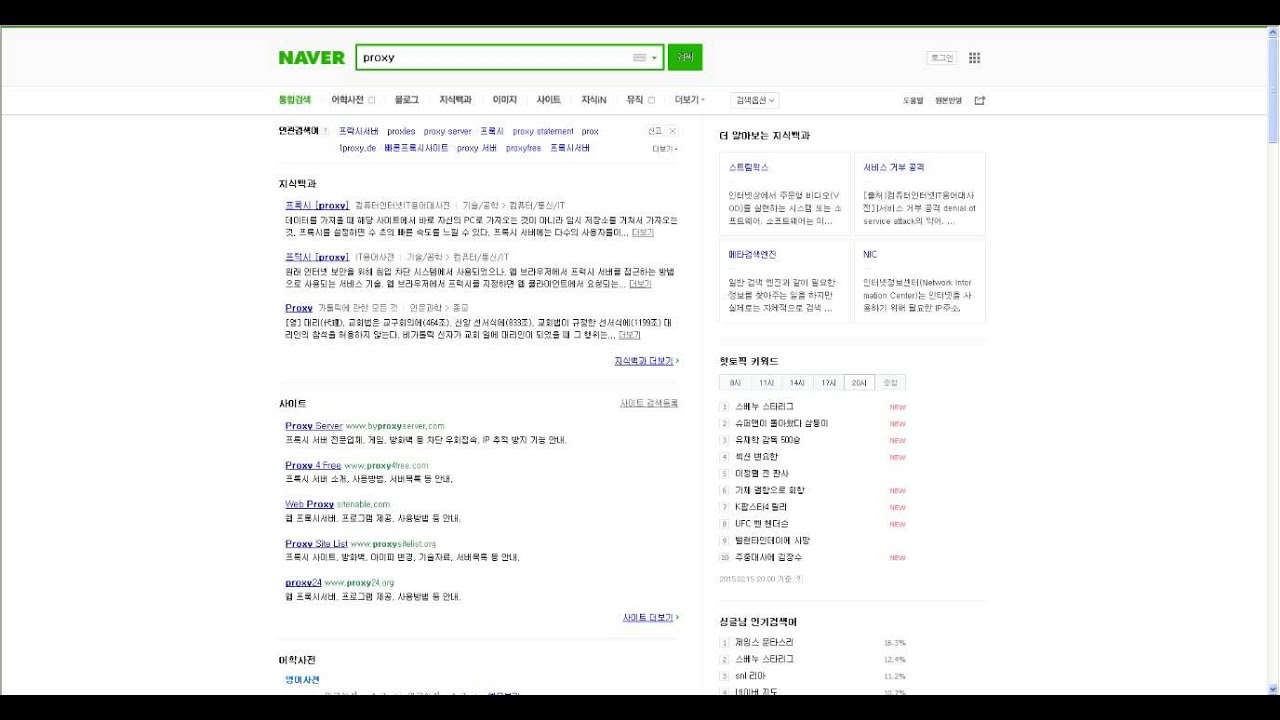Click related search term 'fproxy.de'
1280x720 pixels.
357,148
